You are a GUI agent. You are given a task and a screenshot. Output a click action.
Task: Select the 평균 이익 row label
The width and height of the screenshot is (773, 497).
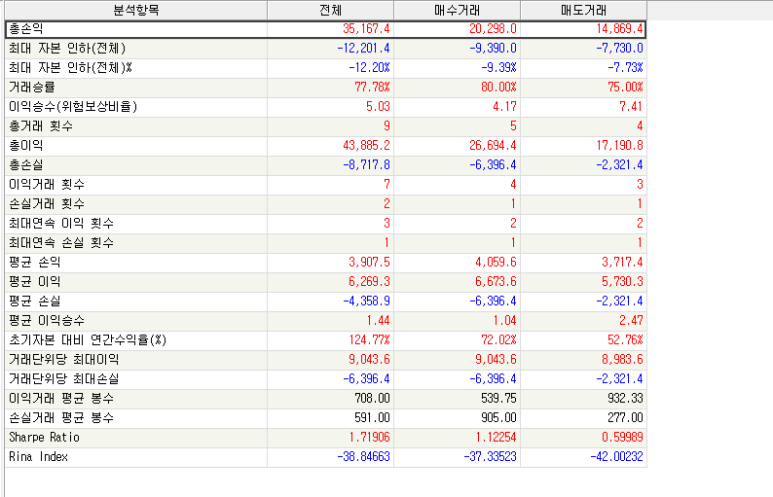(x=35, y=282)
